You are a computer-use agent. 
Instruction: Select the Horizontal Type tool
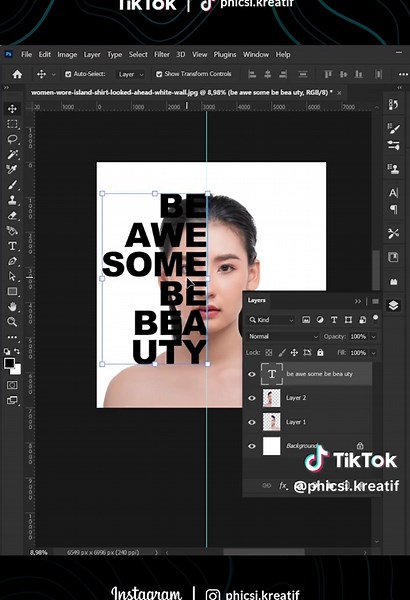12,246
